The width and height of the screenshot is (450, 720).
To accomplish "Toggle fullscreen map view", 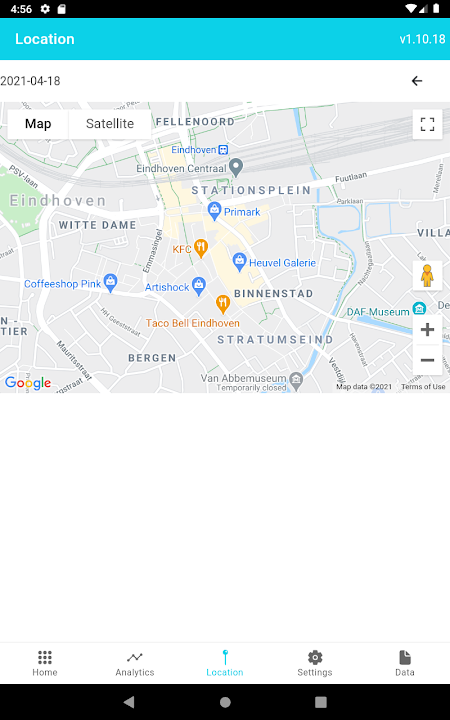I will coord(428,124).
